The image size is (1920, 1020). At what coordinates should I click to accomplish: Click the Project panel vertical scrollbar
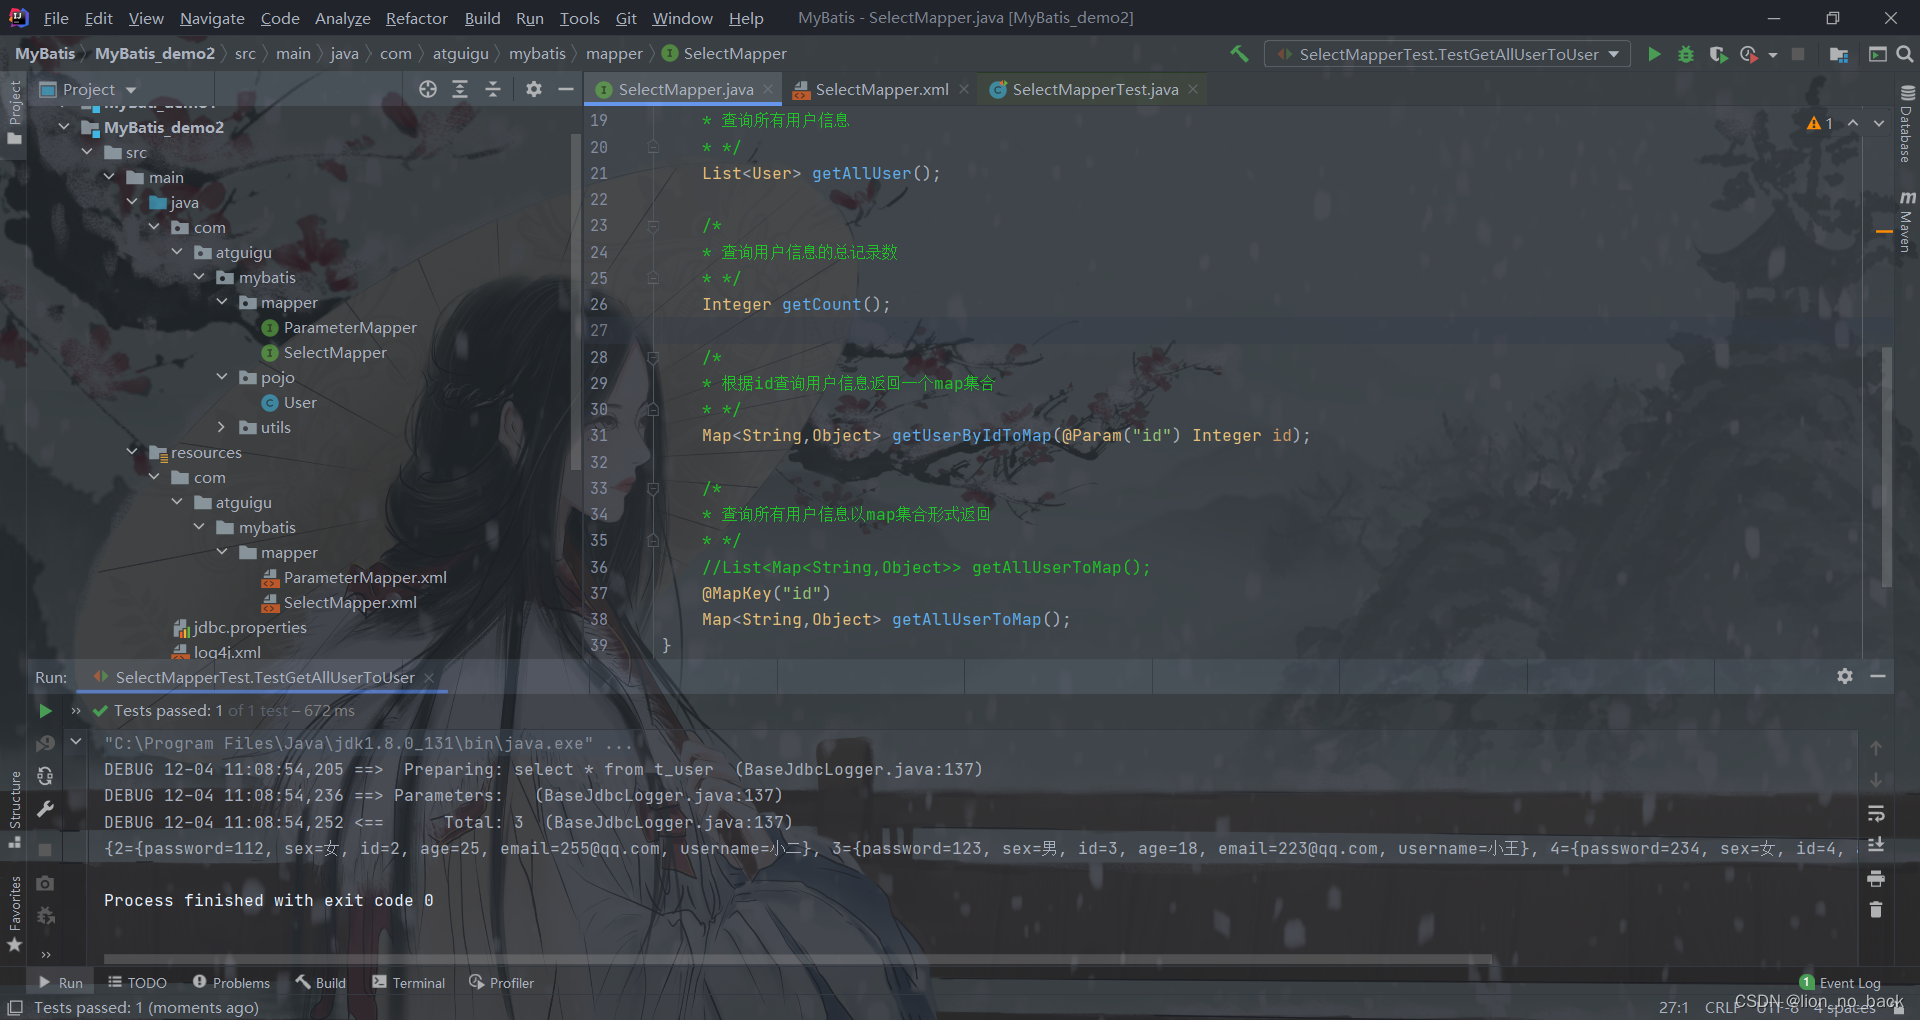point(576,300)
